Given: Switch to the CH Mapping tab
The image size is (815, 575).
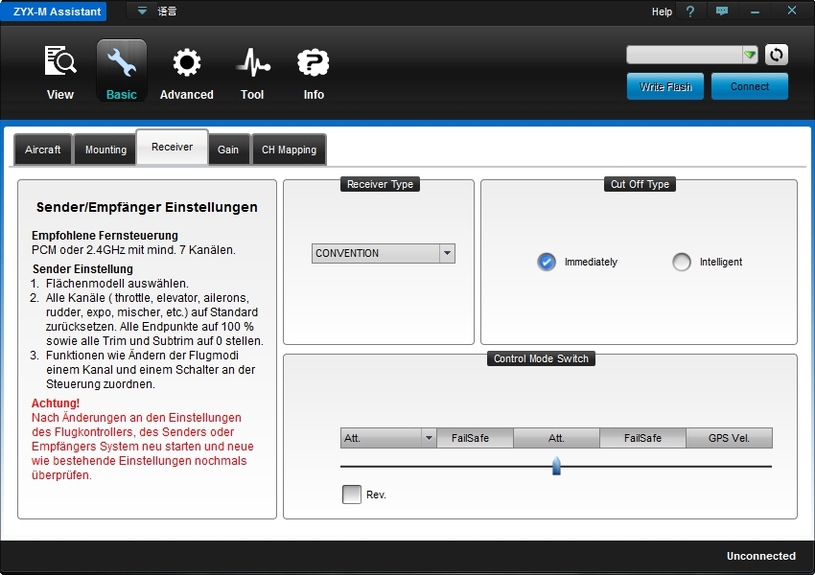Looking at the screenshot, I should (x=289, y=150).
